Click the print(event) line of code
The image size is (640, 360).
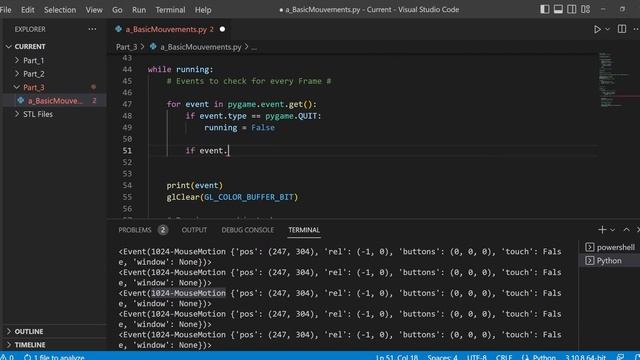[195, 185]
